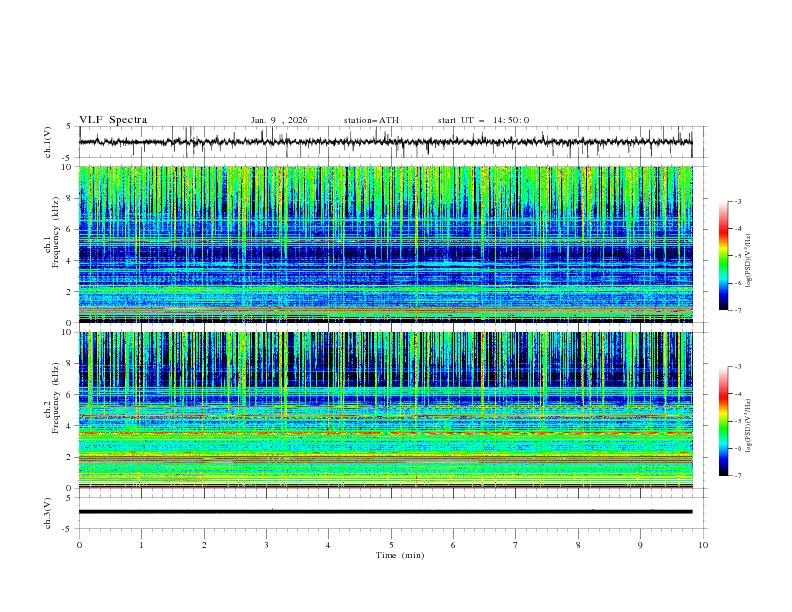
Task: Click the 3 minute tick label
Action: pos(266,544)
